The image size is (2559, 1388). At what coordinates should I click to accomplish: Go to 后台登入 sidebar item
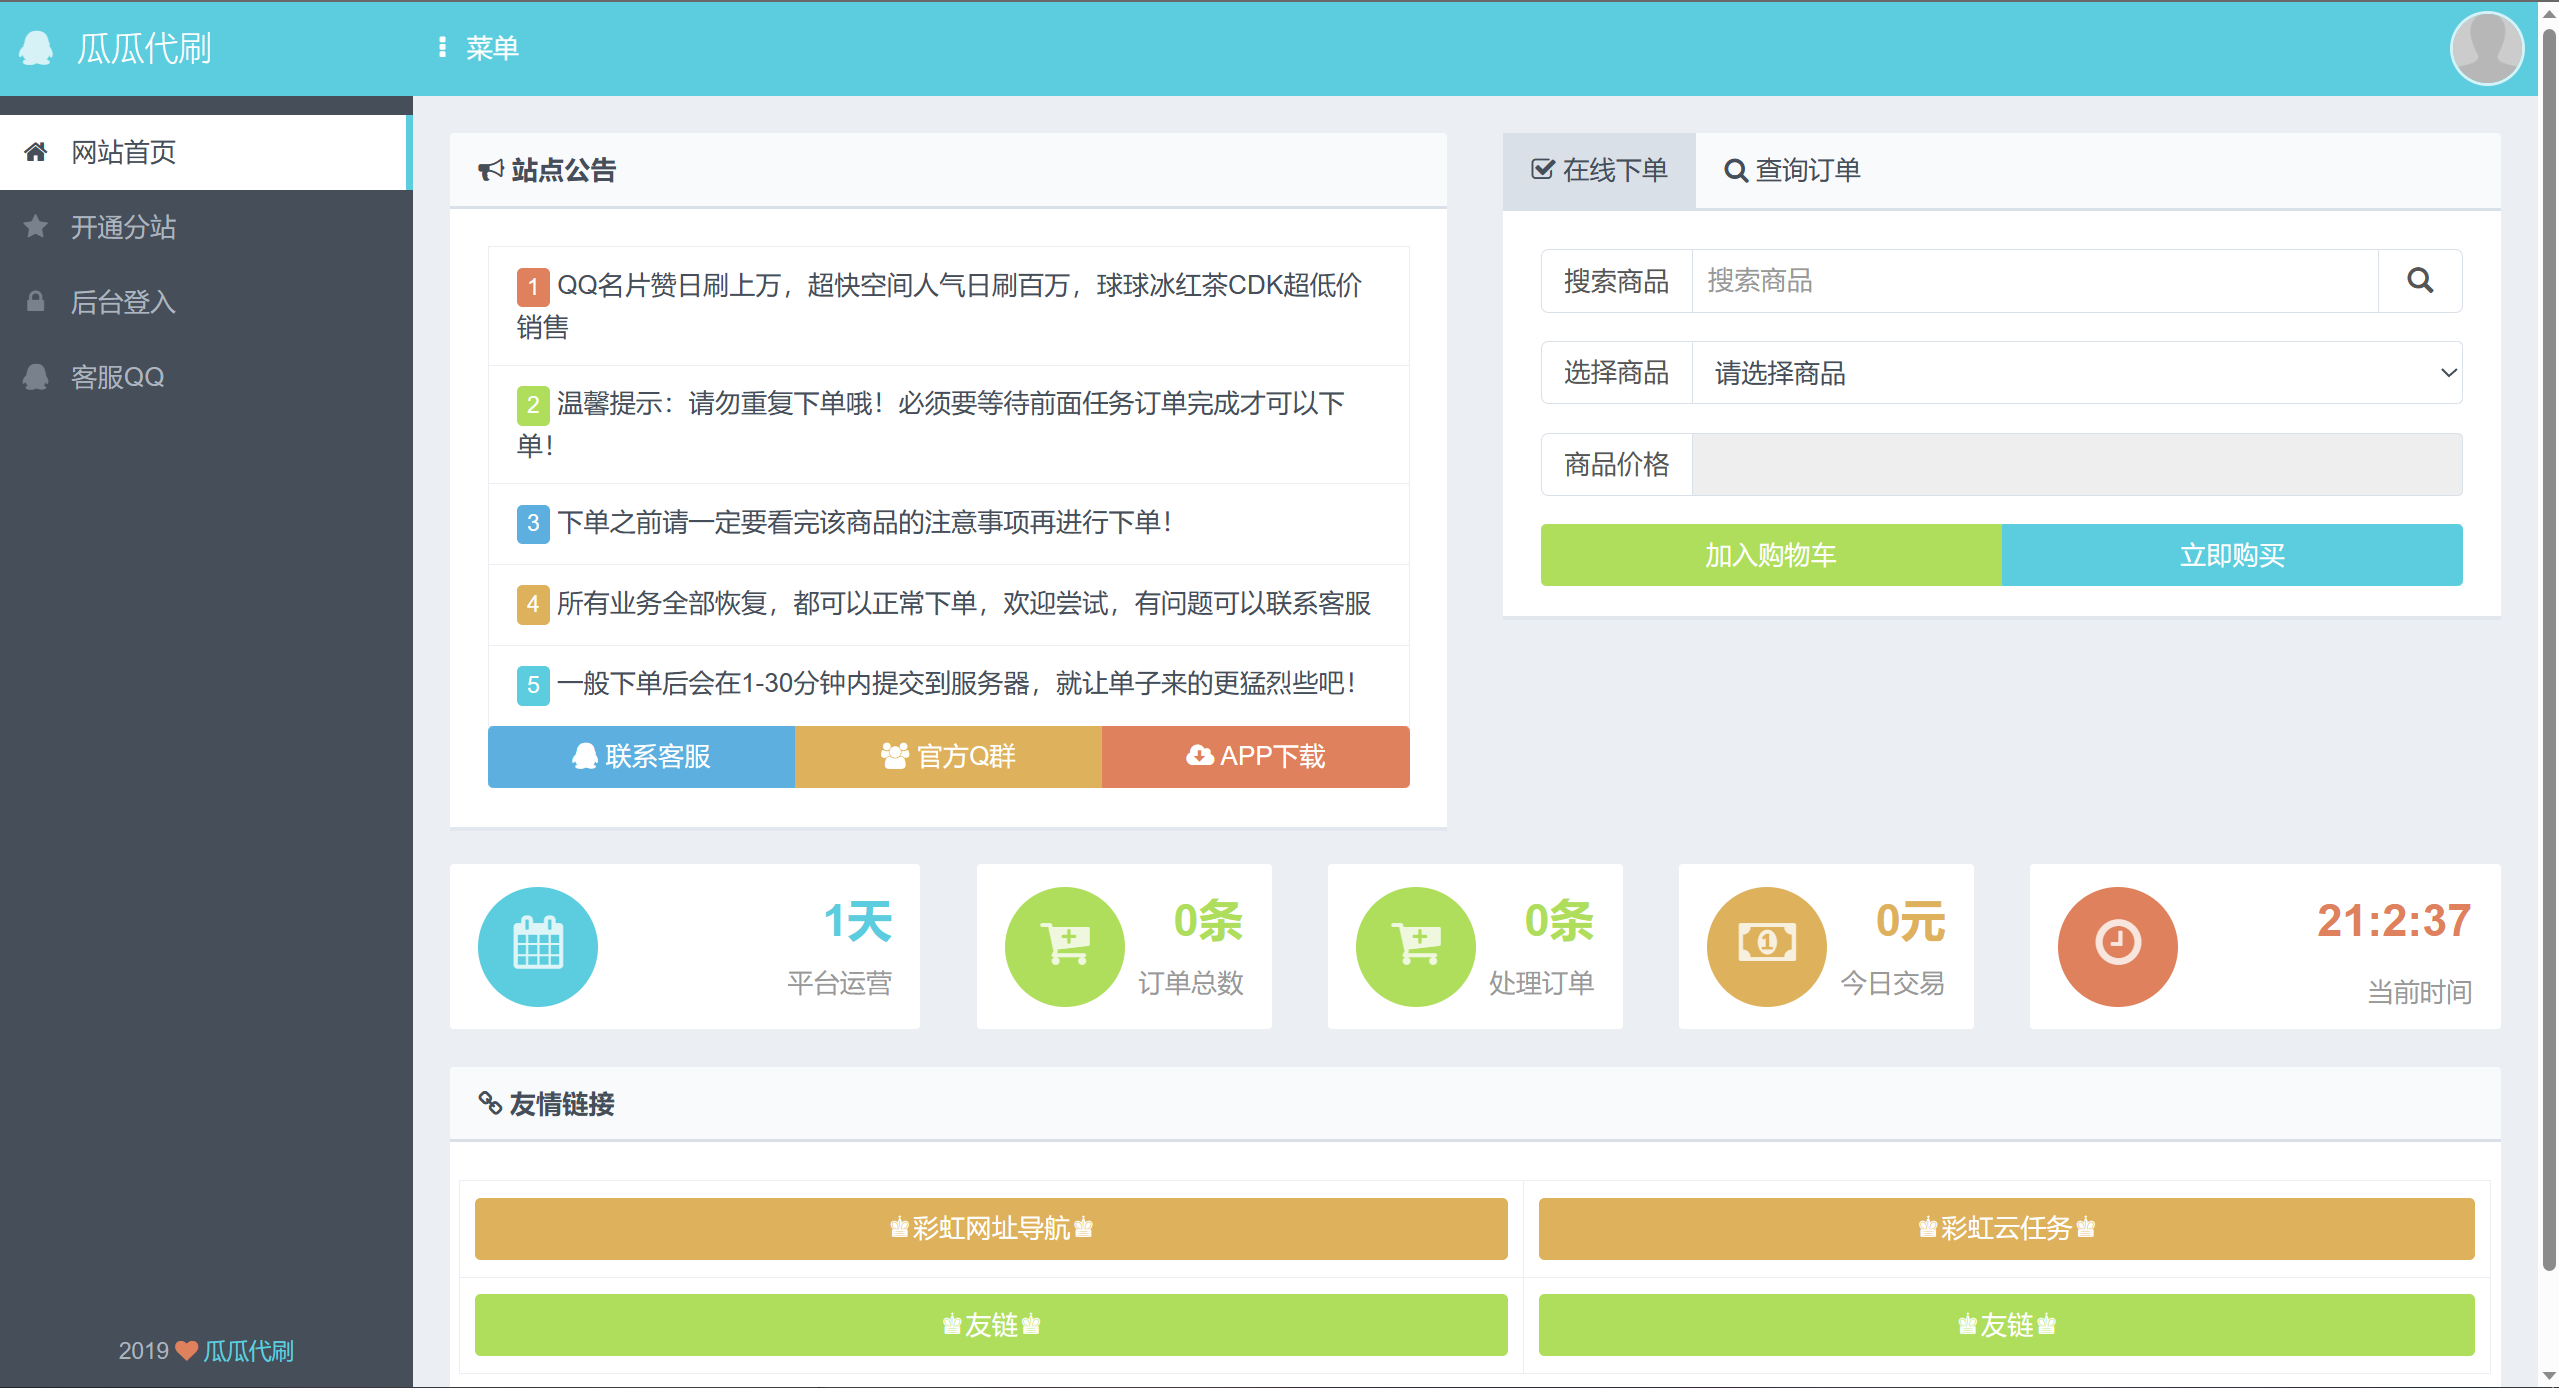tap(123, 302)
